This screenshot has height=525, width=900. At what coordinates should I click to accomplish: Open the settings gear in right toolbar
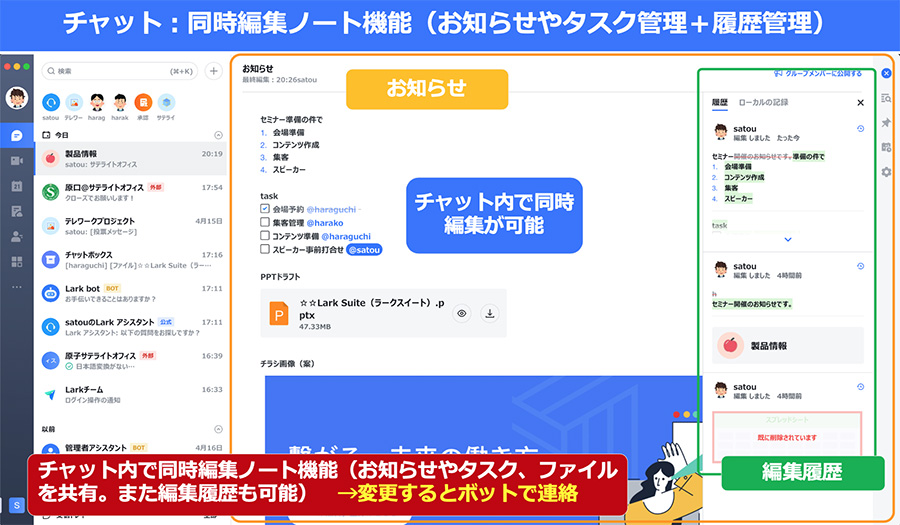pyautogui.click(x=886, y=172)
